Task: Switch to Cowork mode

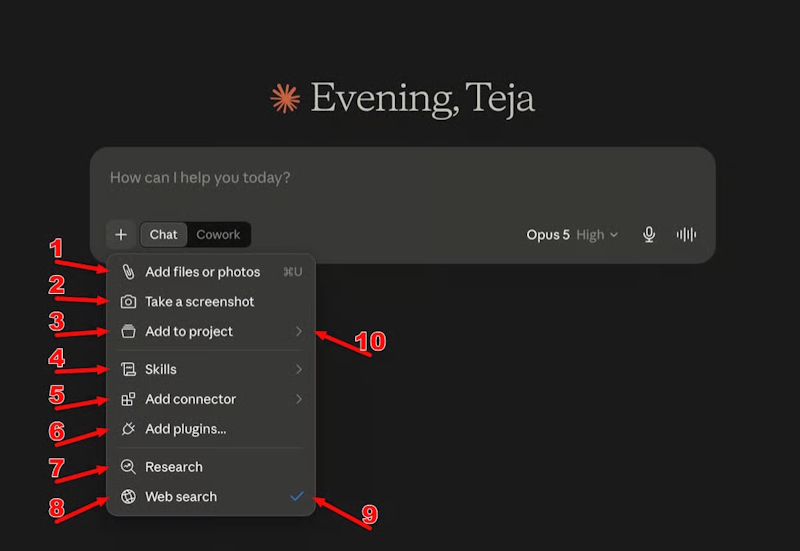Action: pyautogui.click(x=218, y=235)
